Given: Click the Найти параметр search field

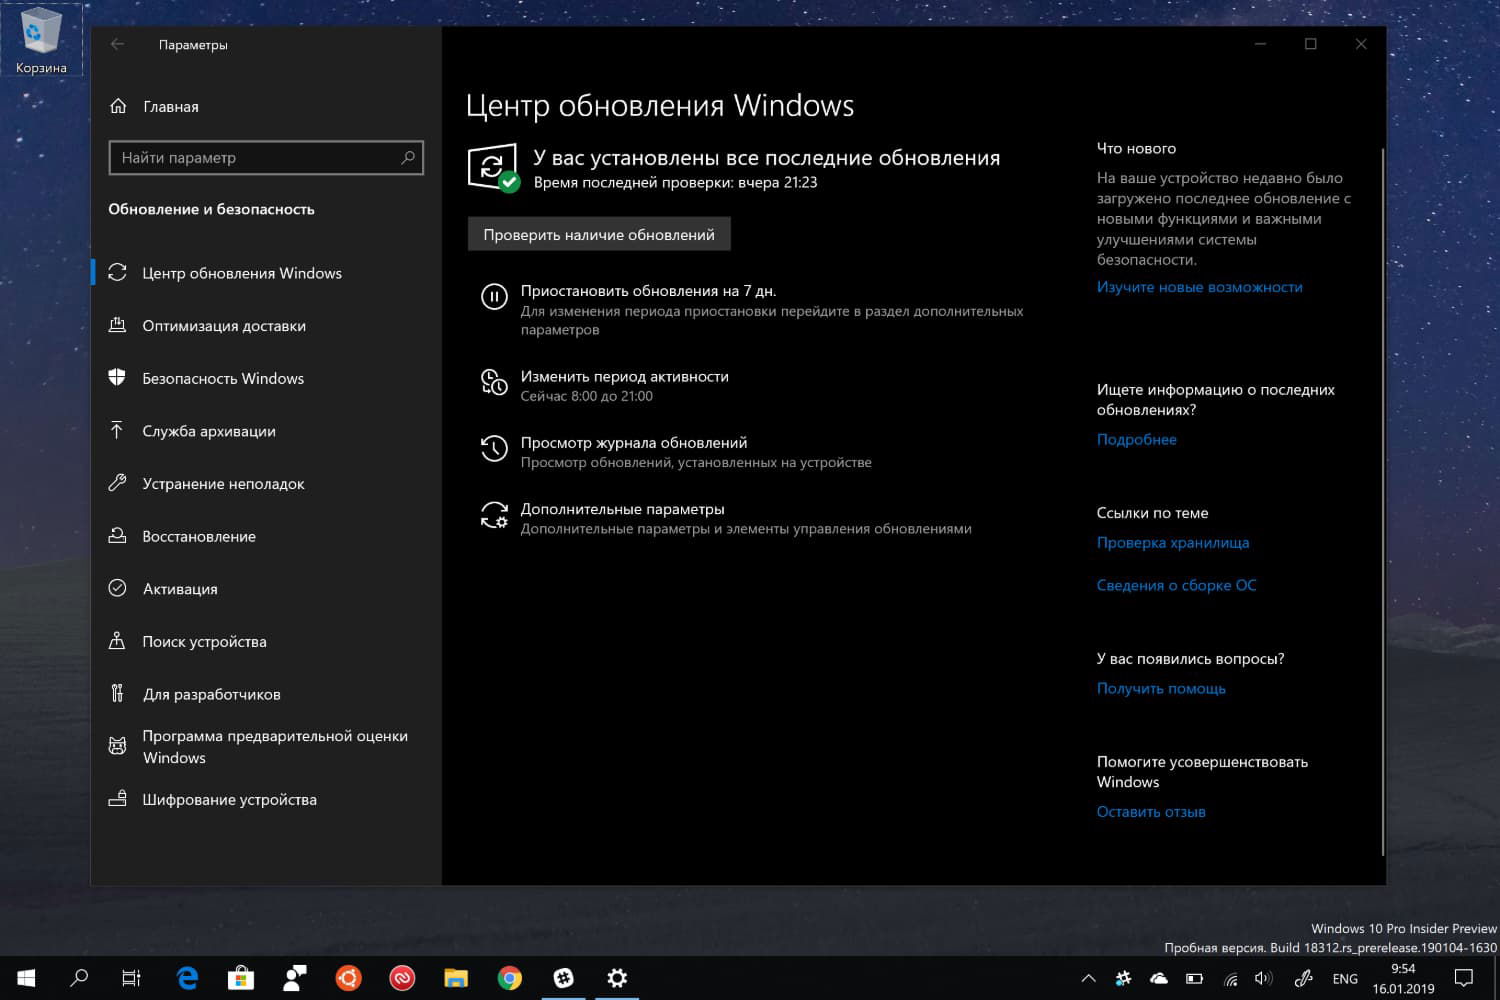Looking at the screenshot, I should click(x=265, y=157).
